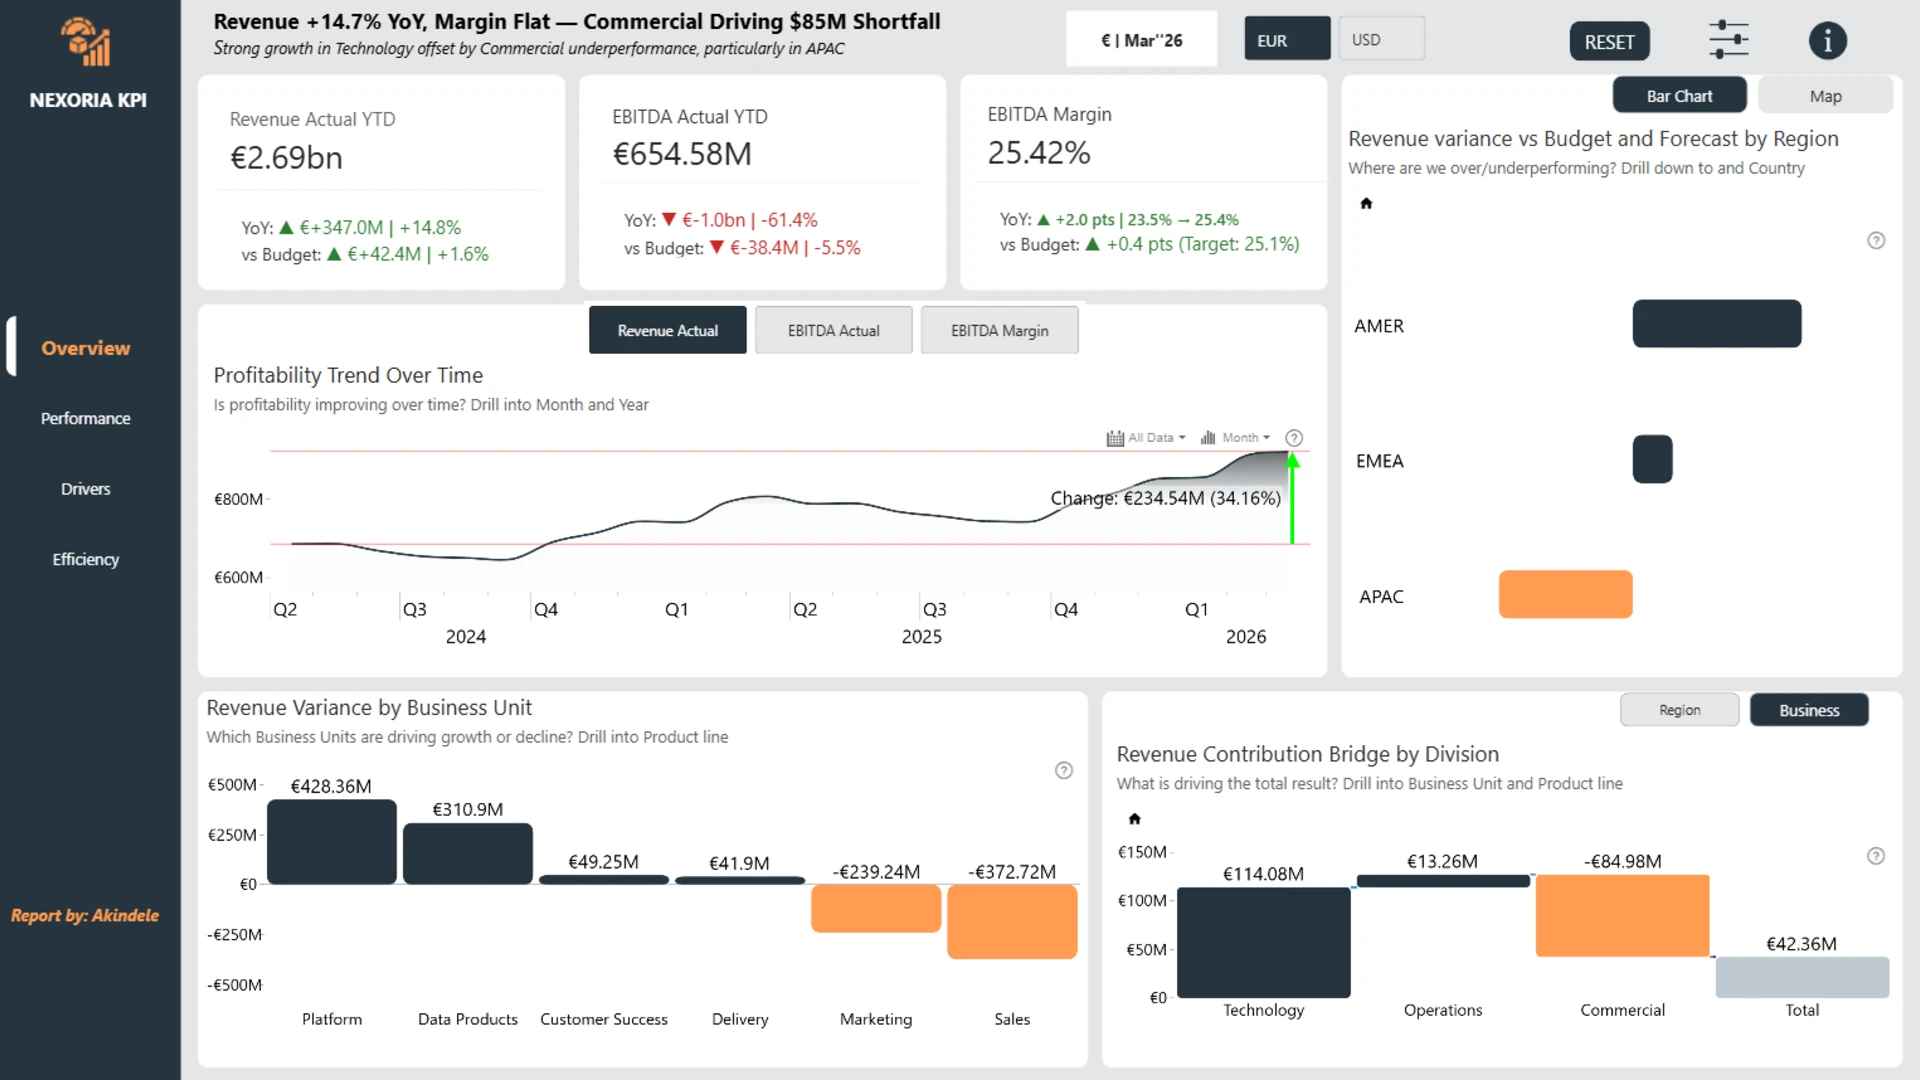Click home drill icon in Contribution Bridge chart
This screenshot has width=1920, height=1080.
(x=1134, y=819)
